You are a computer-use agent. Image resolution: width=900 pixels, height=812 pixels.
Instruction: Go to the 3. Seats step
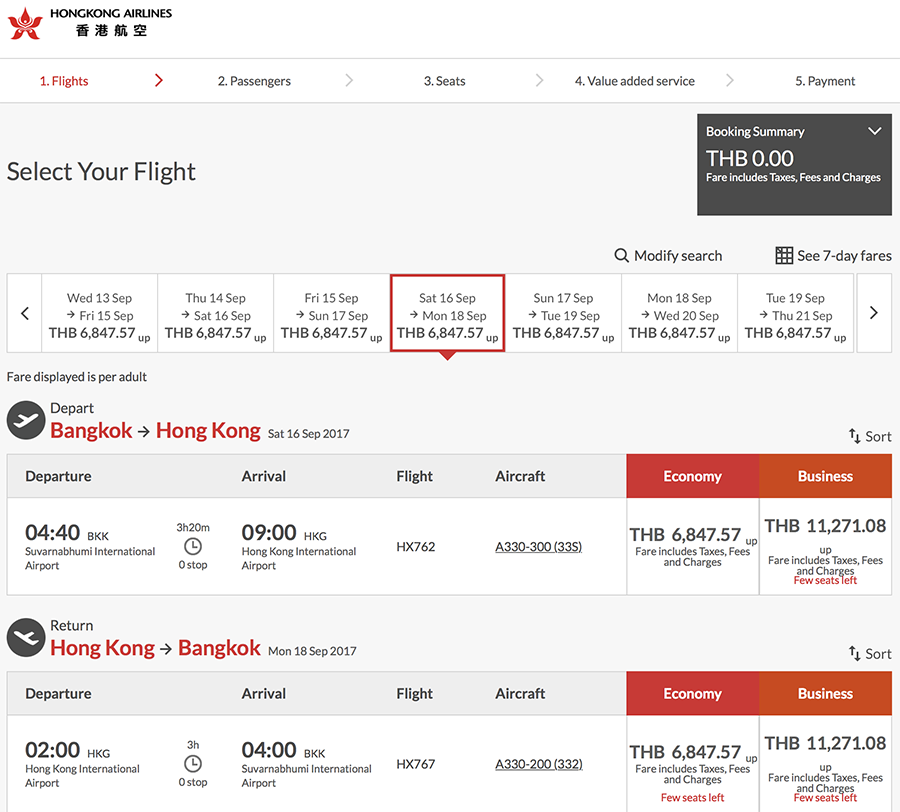point(445,81)
